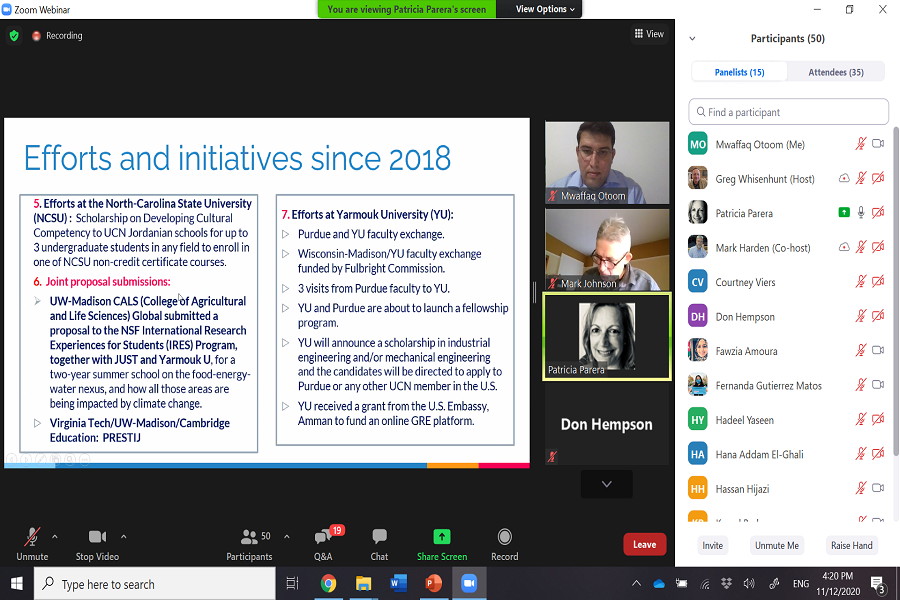Select Don Hempson's video tile
Viewport: 900px width, 600px height.
[x=607, y=424]
